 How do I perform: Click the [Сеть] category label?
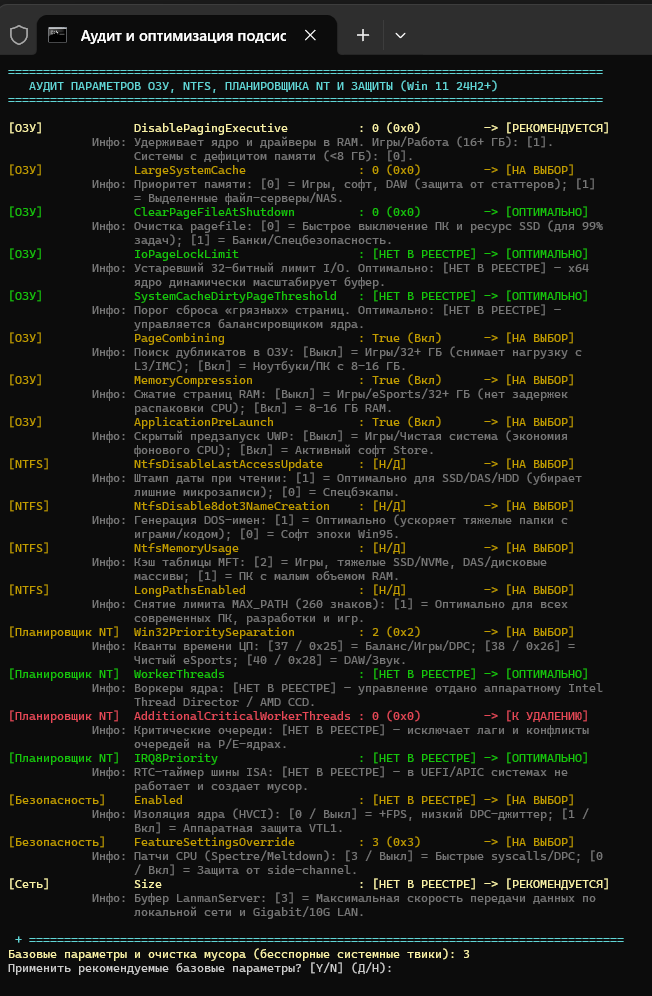(x=29, y=884)
